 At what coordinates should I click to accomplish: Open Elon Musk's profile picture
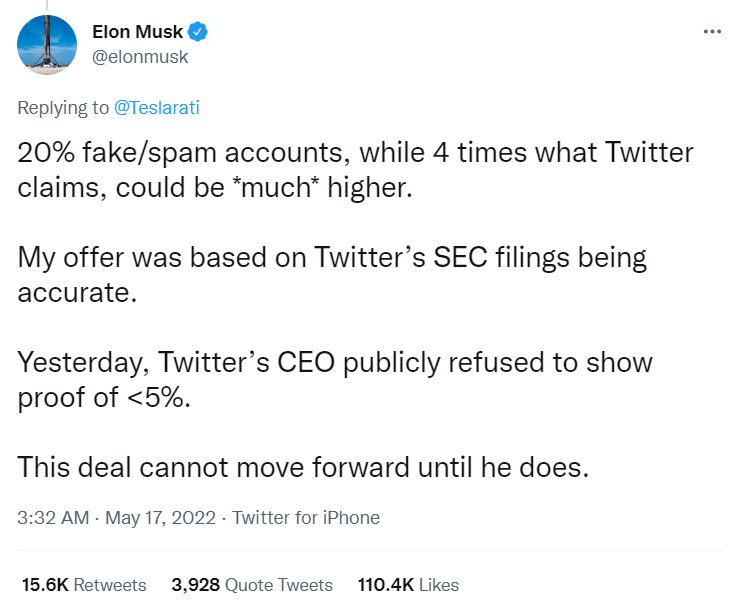click(48, 45)
